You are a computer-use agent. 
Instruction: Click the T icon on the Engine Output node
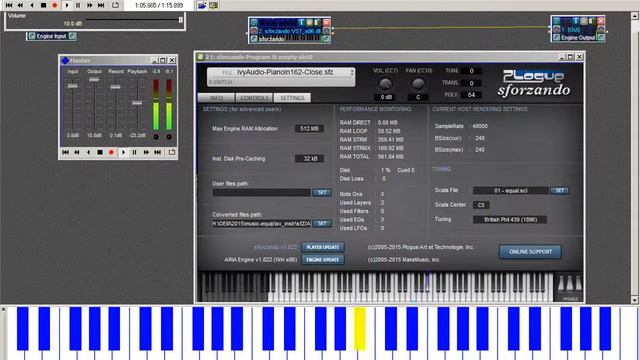(x=576, y=20)
